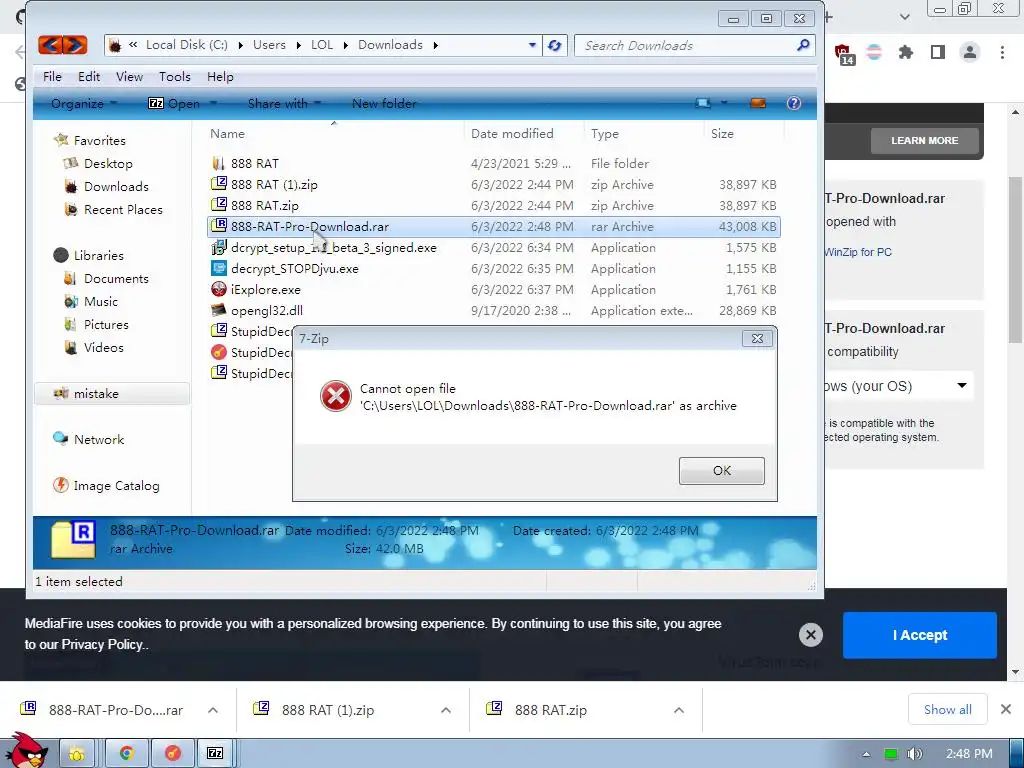Sort by the Size column header
Viewport: 1024px width, 768px height.
click(722, 133)
